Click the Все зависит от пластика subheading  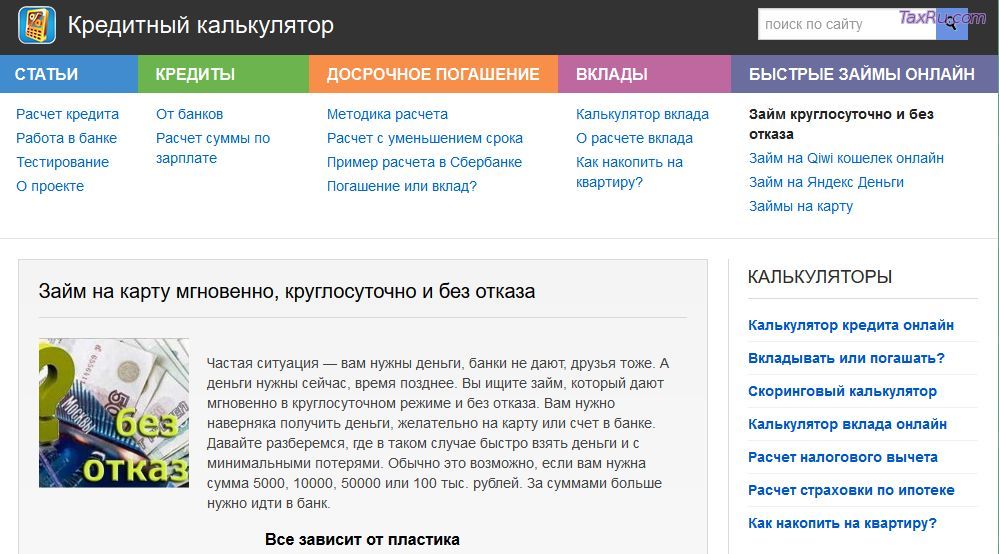coord(362,540)
